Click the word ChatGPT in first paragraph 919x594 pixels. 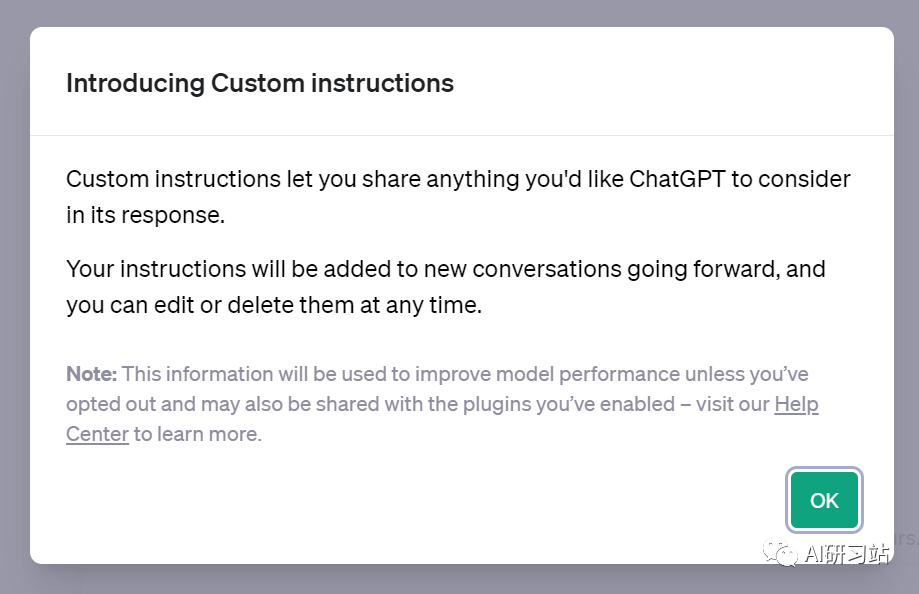click(x=677, y=179)
